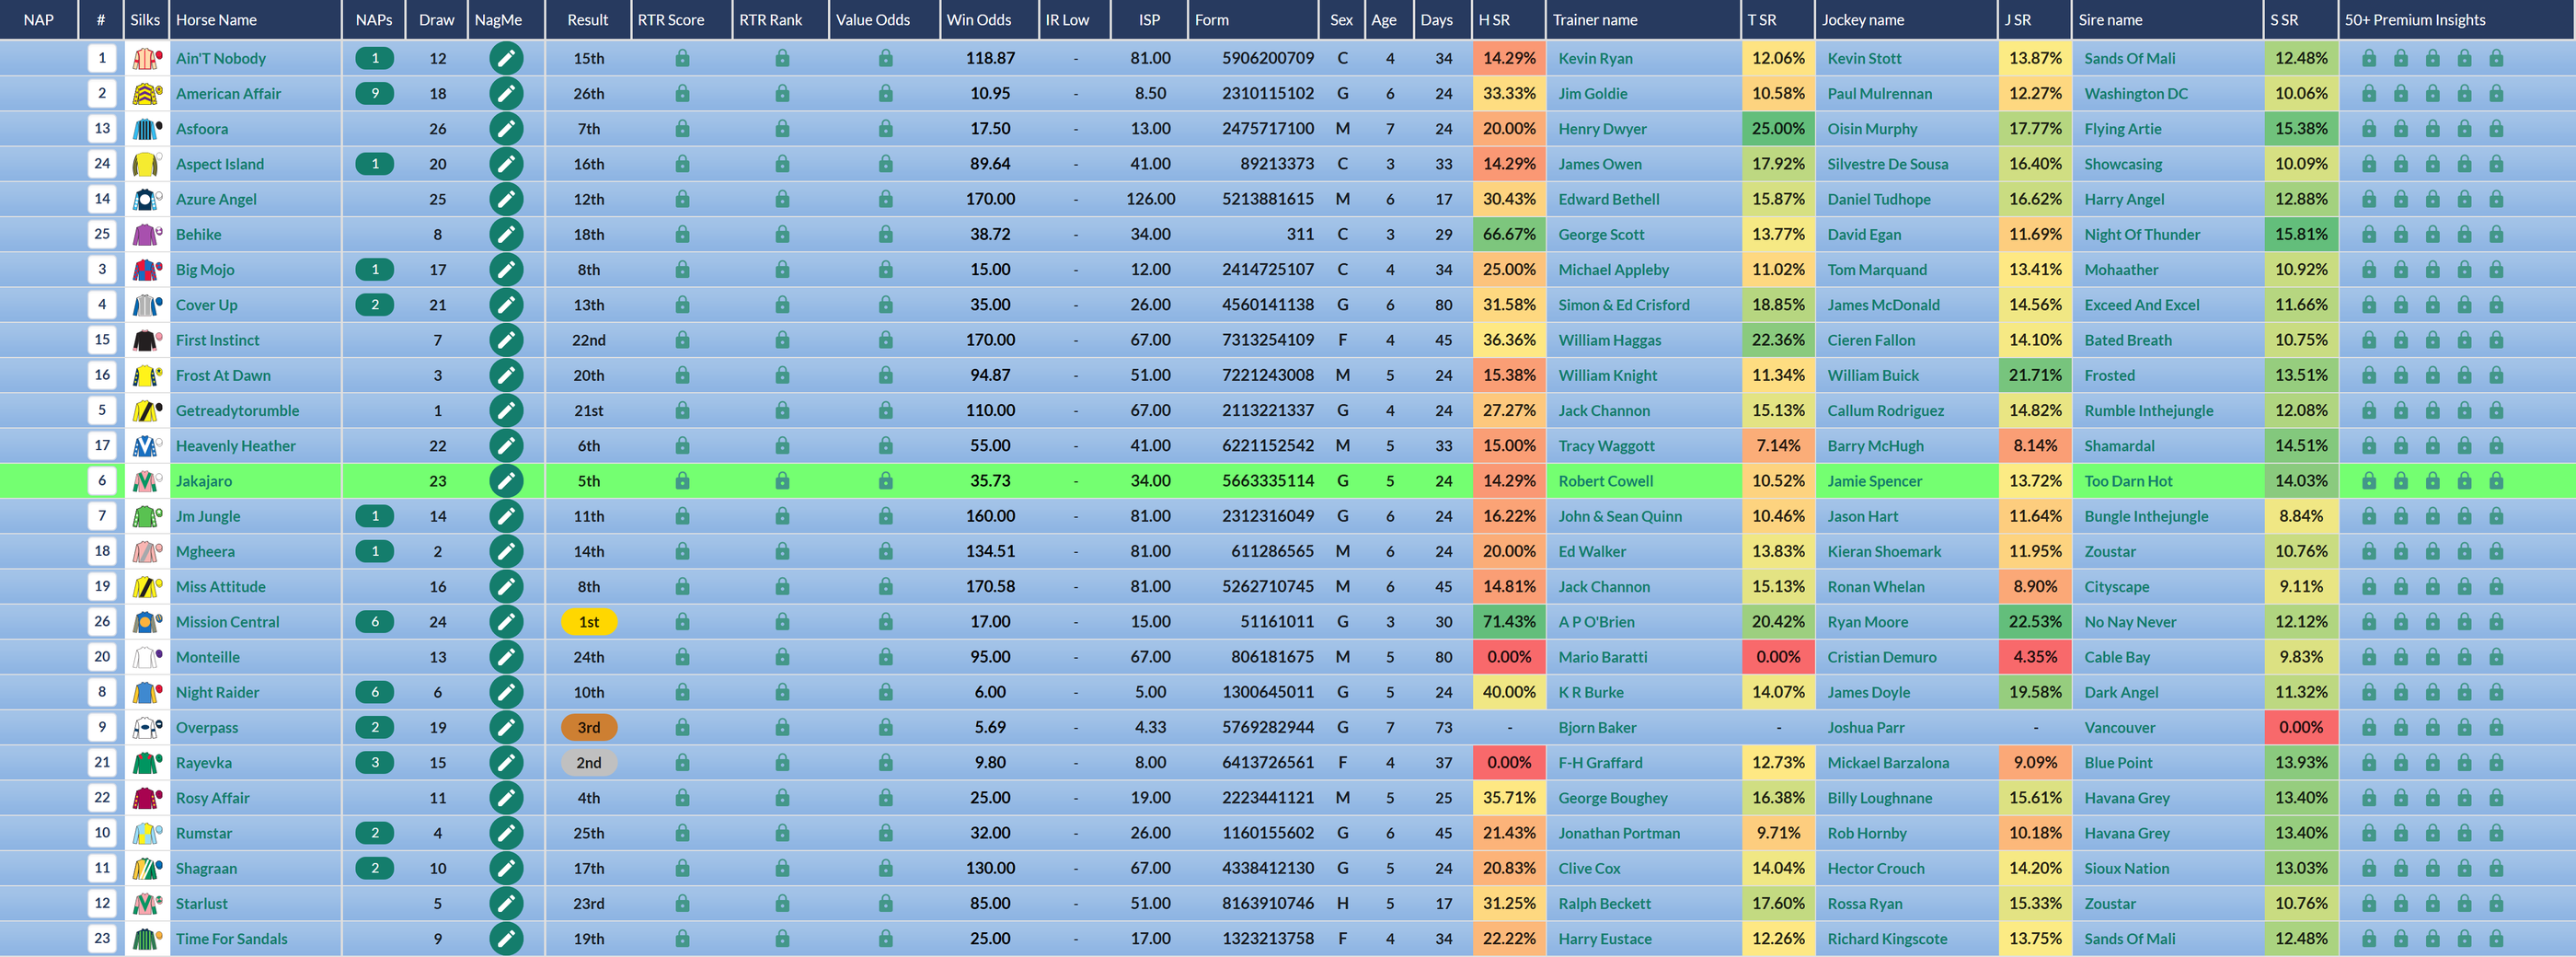The image size is (2576, 957).
Task: Sort by ISP column header
Action: coord(1150,20)
